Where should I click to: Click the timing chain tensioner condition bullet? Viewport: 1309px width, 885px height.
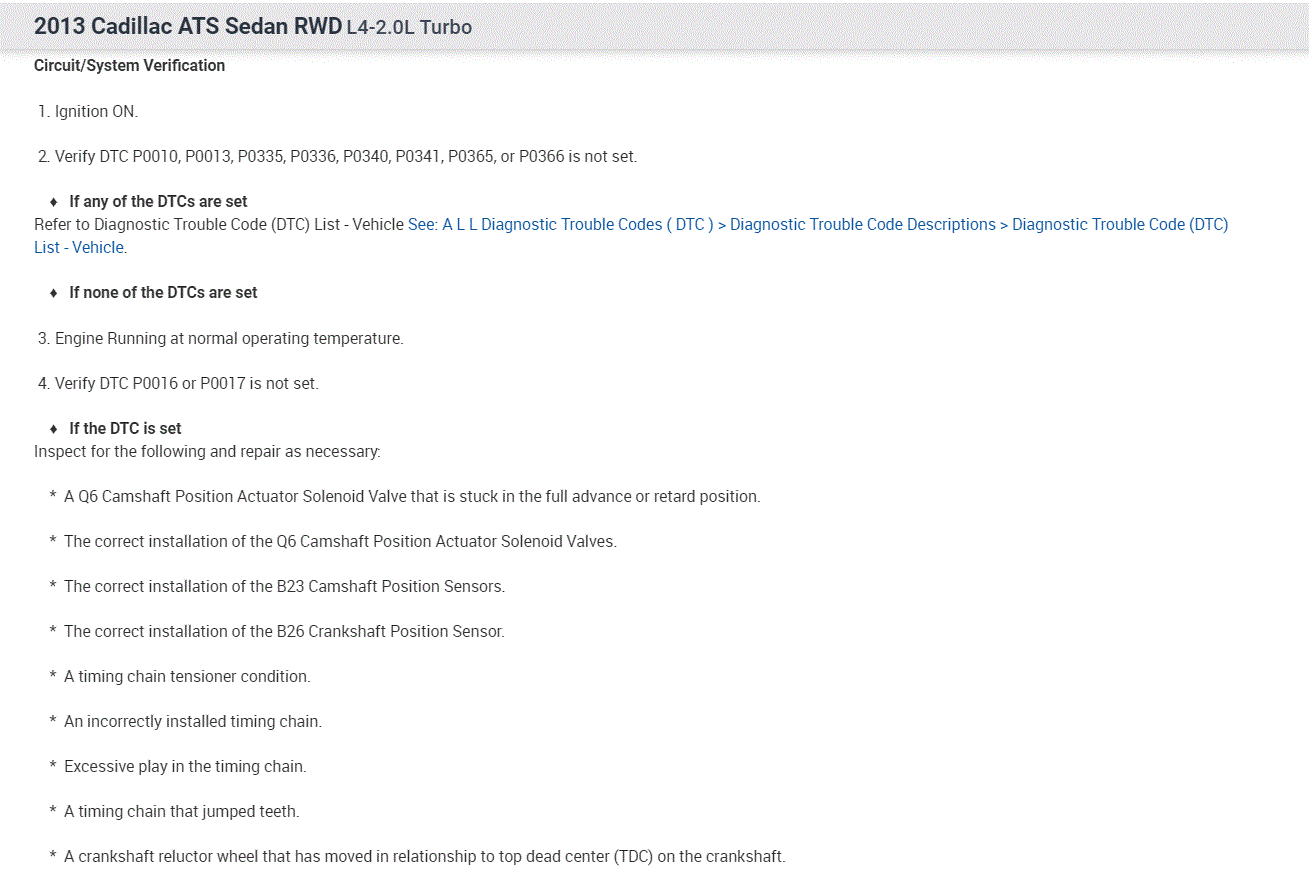[187, 677]
